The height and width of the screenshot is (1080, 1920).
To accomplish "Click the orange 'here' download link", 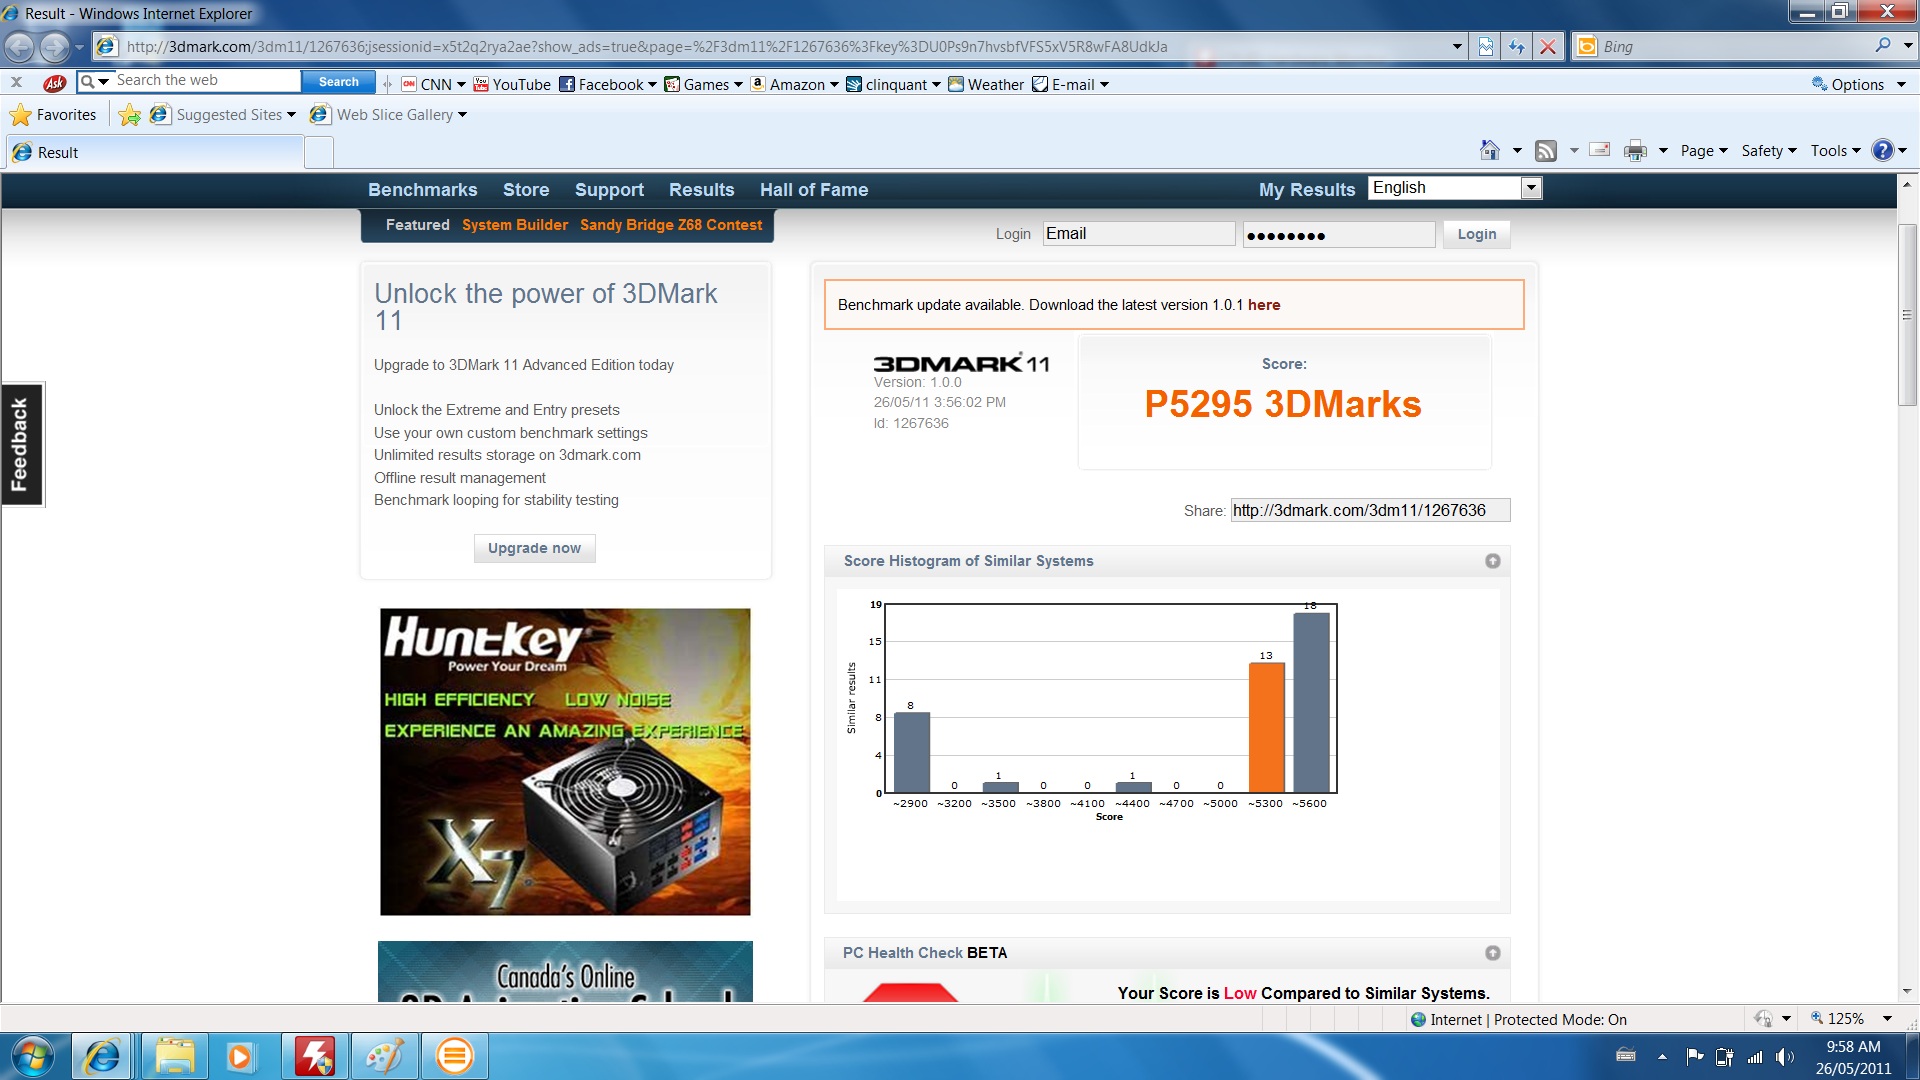I will (1264, 305).
